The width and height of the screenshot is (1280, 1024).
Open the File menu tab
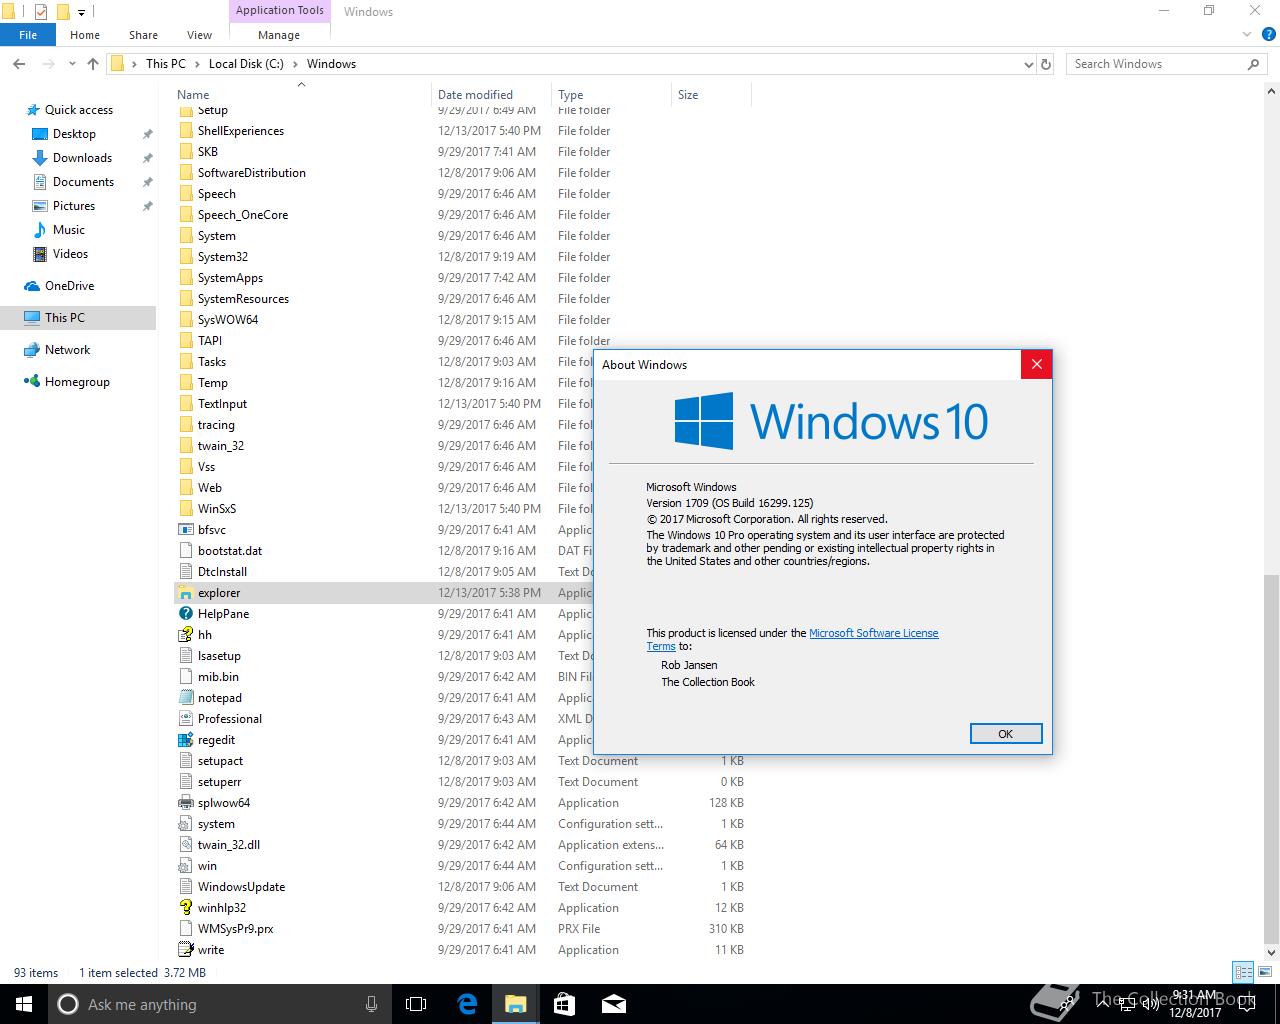(x=28, y=35)
